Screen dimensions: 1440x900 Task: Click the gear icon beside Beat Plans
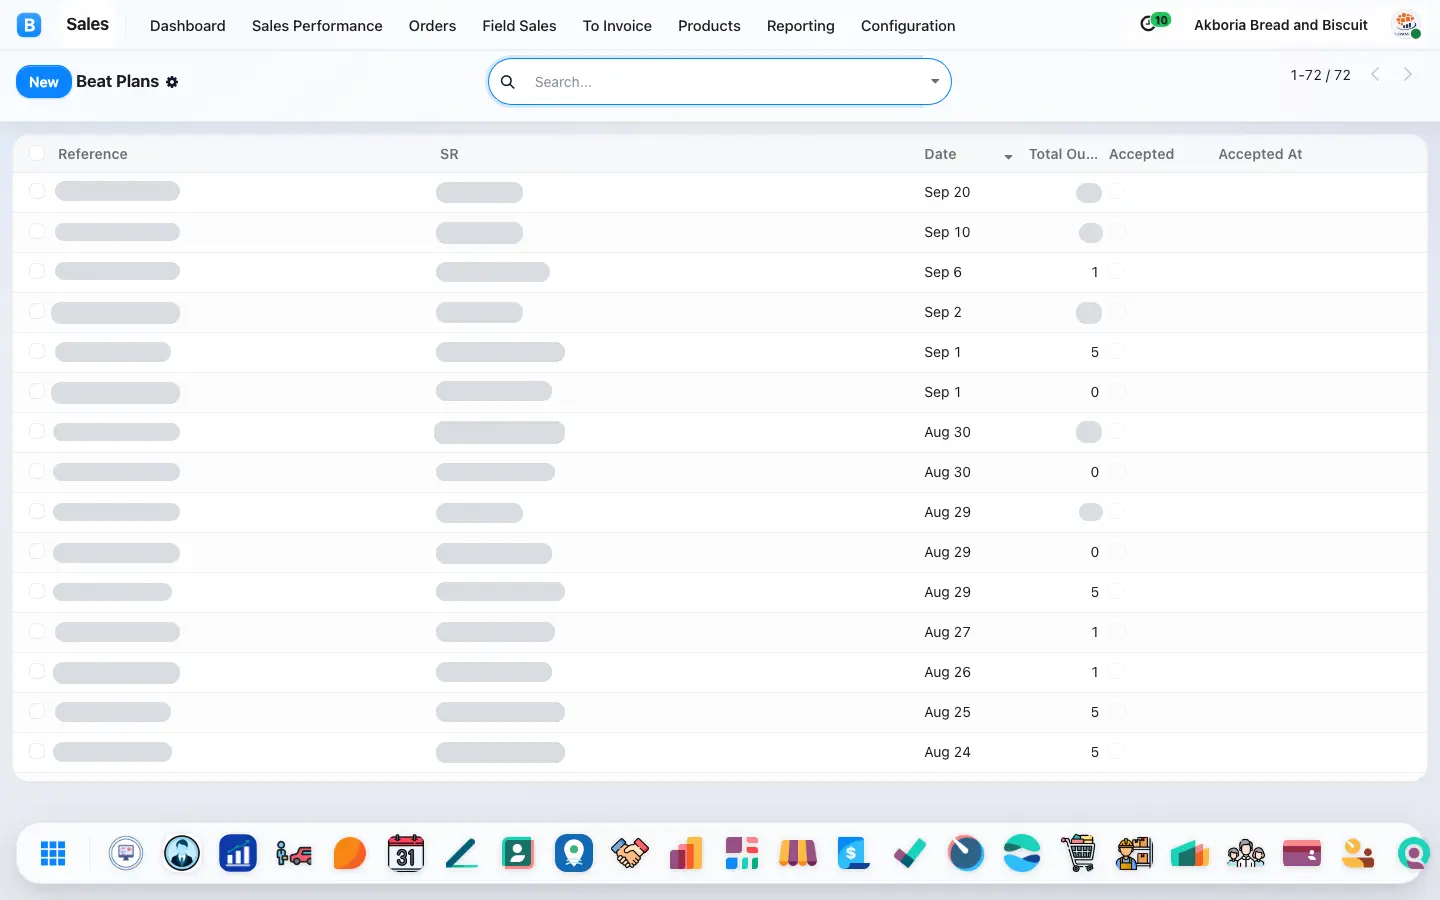[x=172, y=82]
